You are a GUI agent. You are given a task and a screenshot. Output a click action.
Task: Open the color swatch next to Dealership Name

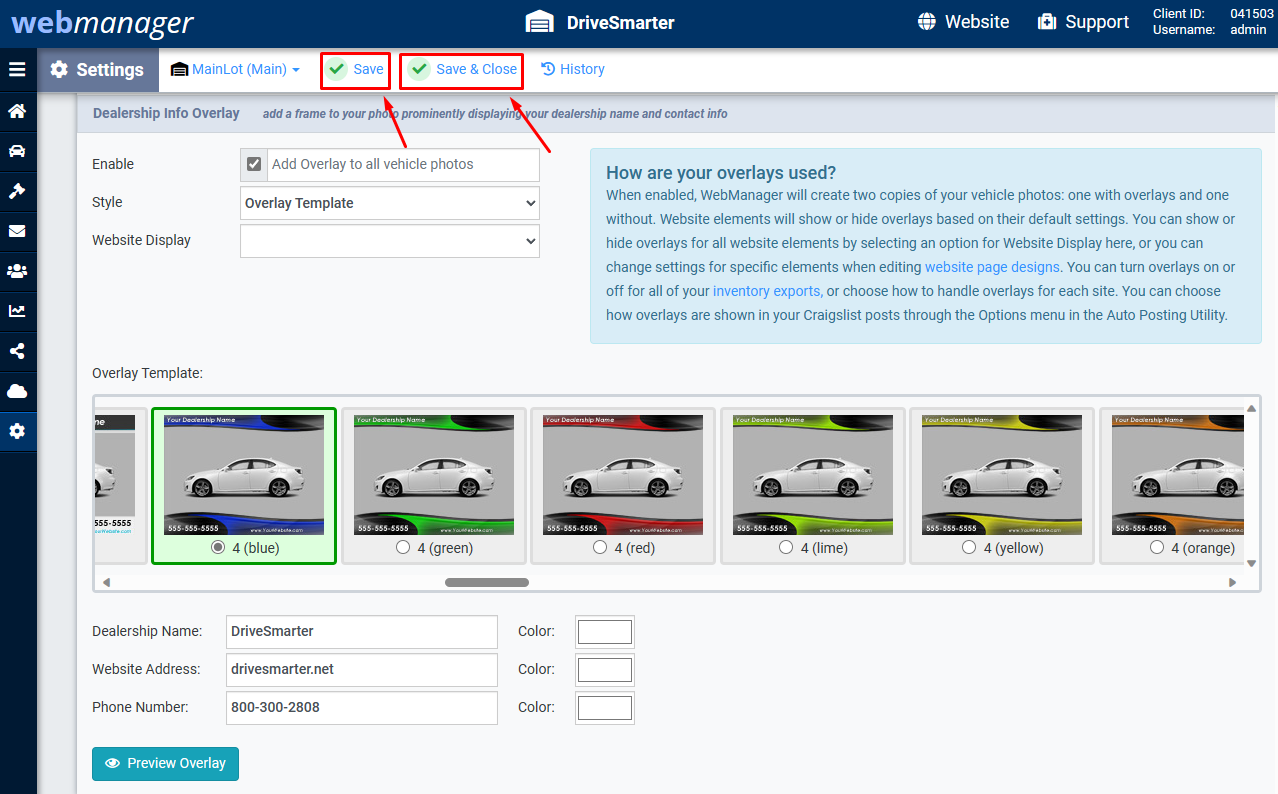point(604,631)
